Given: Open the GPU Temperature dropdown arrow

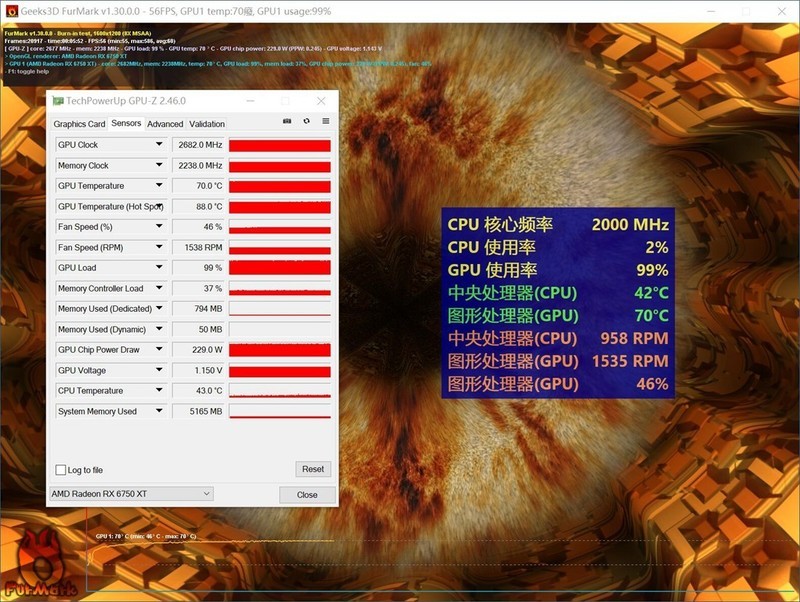Looking at the screenshot, I should click(x=159, y=185).
